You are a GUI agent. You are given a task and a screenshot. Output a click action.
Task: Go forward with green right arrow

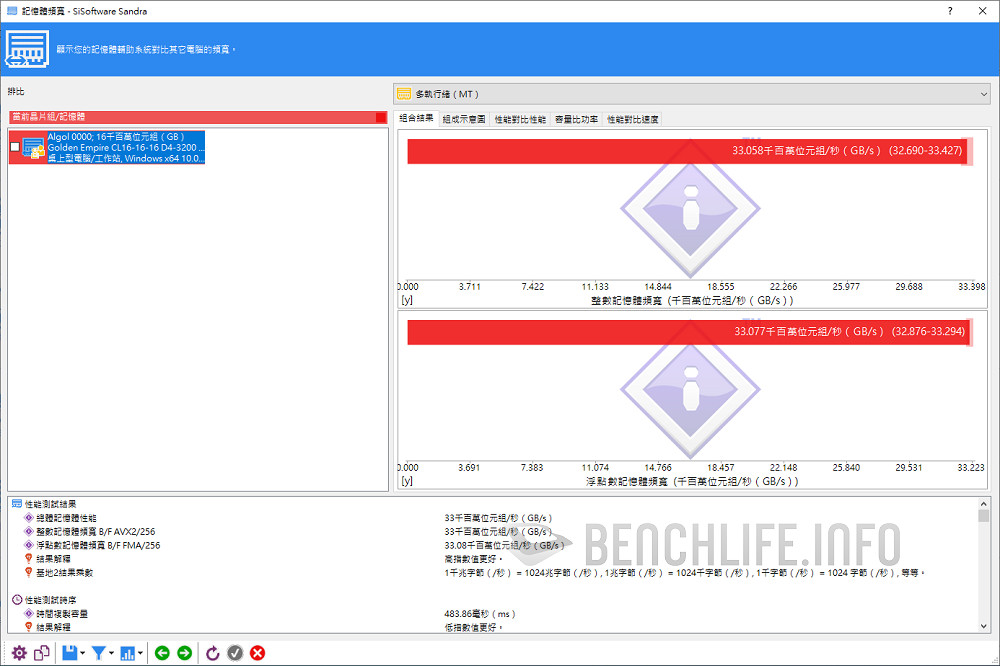point(184,653)
